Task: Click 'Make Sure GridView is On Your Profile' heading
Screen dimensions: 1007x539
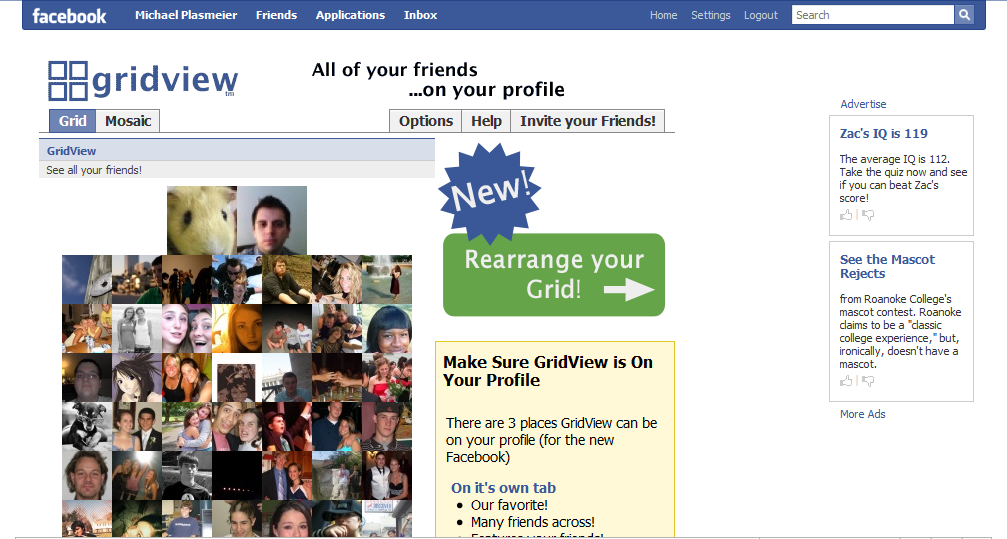Action: [548, 371]
